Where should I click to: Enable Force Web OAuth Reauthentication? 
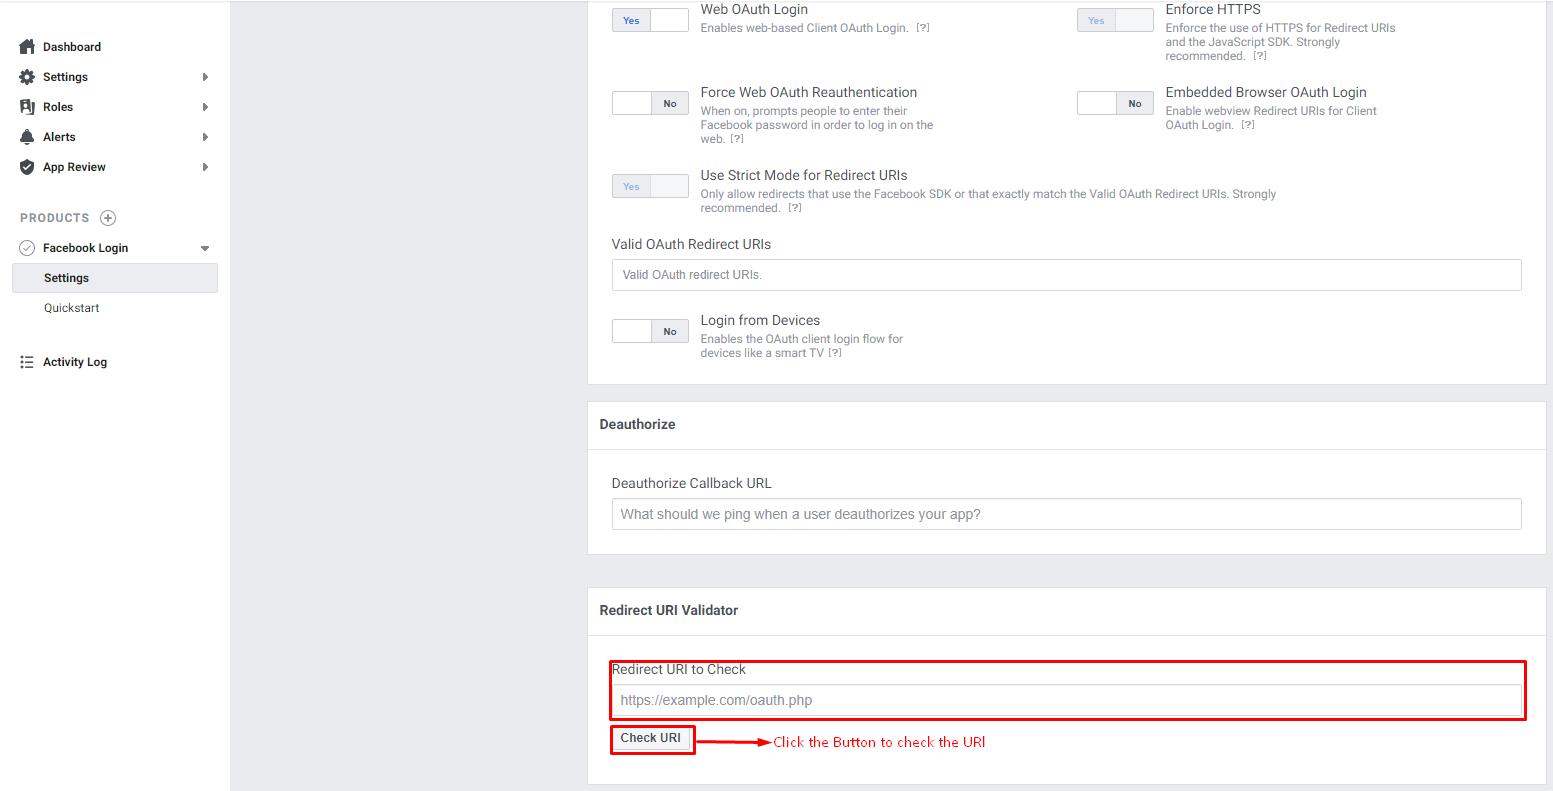pos(650,103)
